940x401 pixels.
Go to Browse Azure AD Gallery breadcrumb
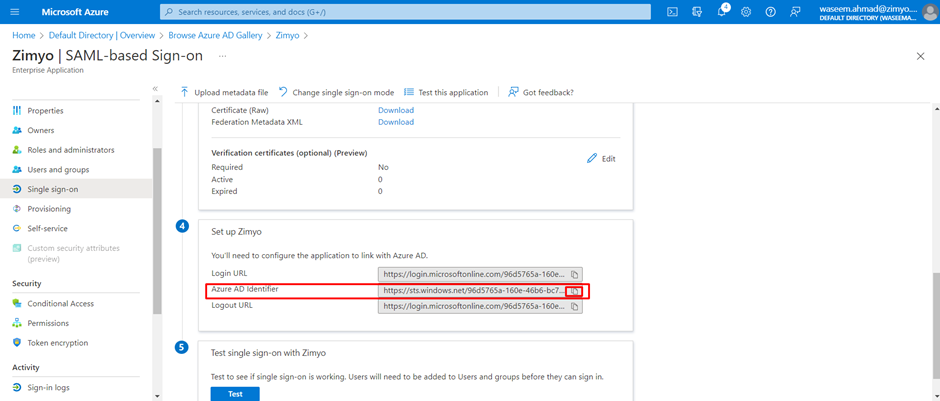tap(215, 35)
